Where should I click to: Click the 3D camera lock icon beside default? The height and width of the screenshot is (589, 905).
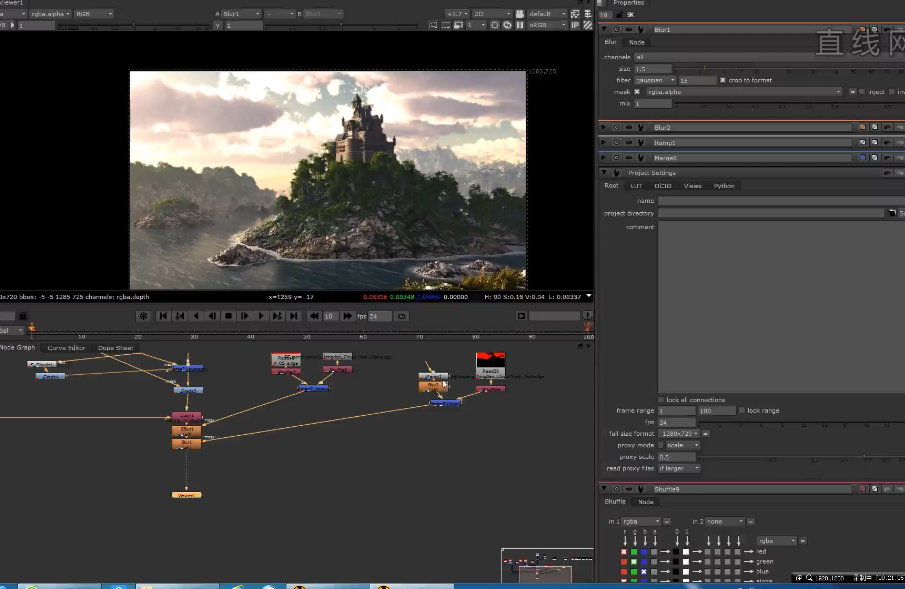click(519, 14)
